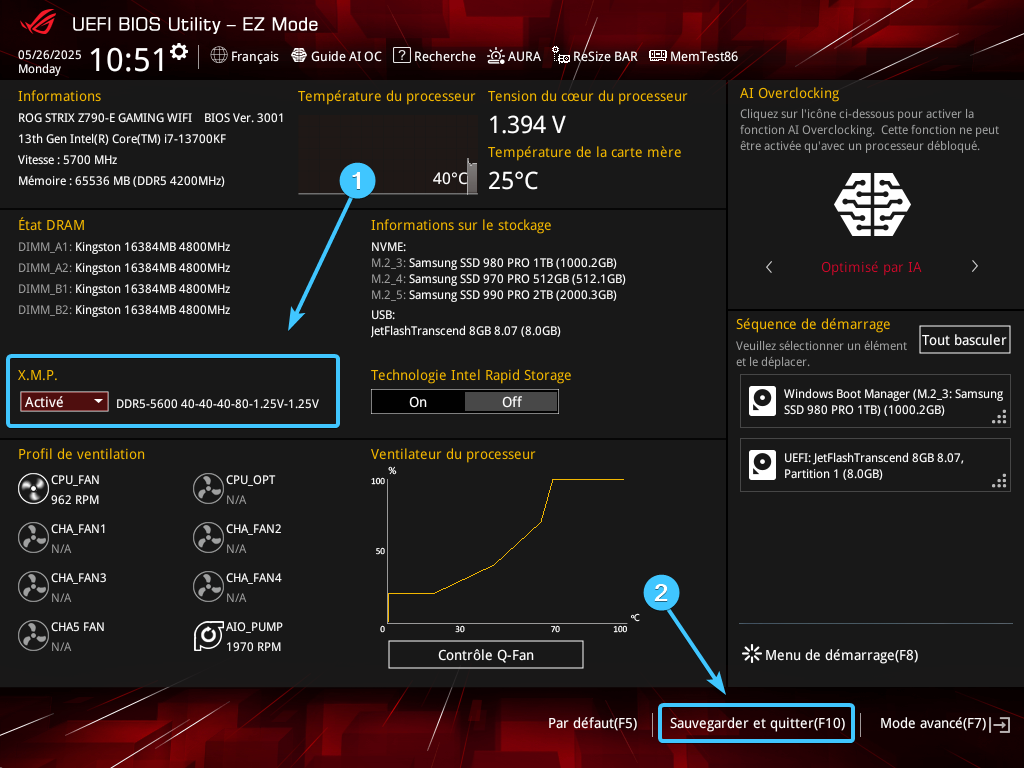This screenshot has height=768, width=1024.
Task: Click the processor fan curve graph
Action: (x=505, y=550)
